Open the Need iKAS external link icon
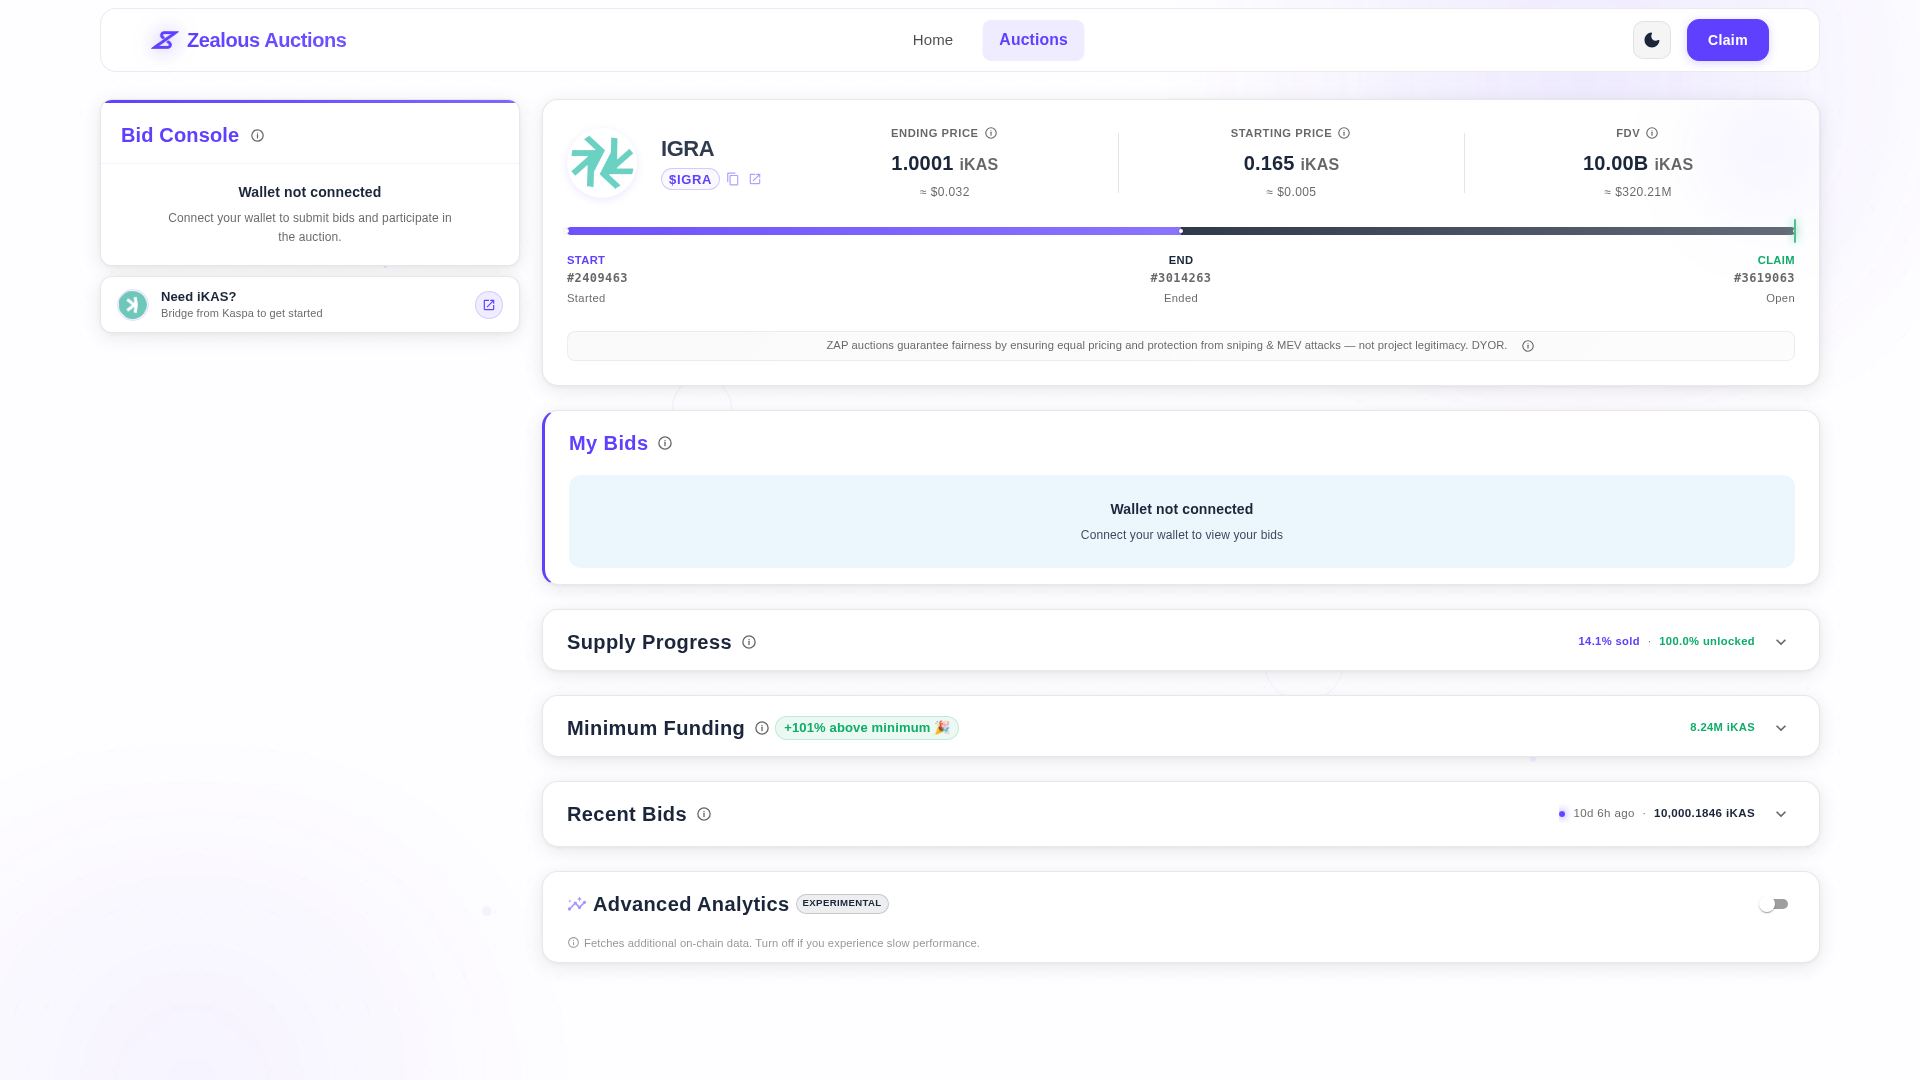Viewport: 1920px width, 1080px height. [x=489, y=305]
